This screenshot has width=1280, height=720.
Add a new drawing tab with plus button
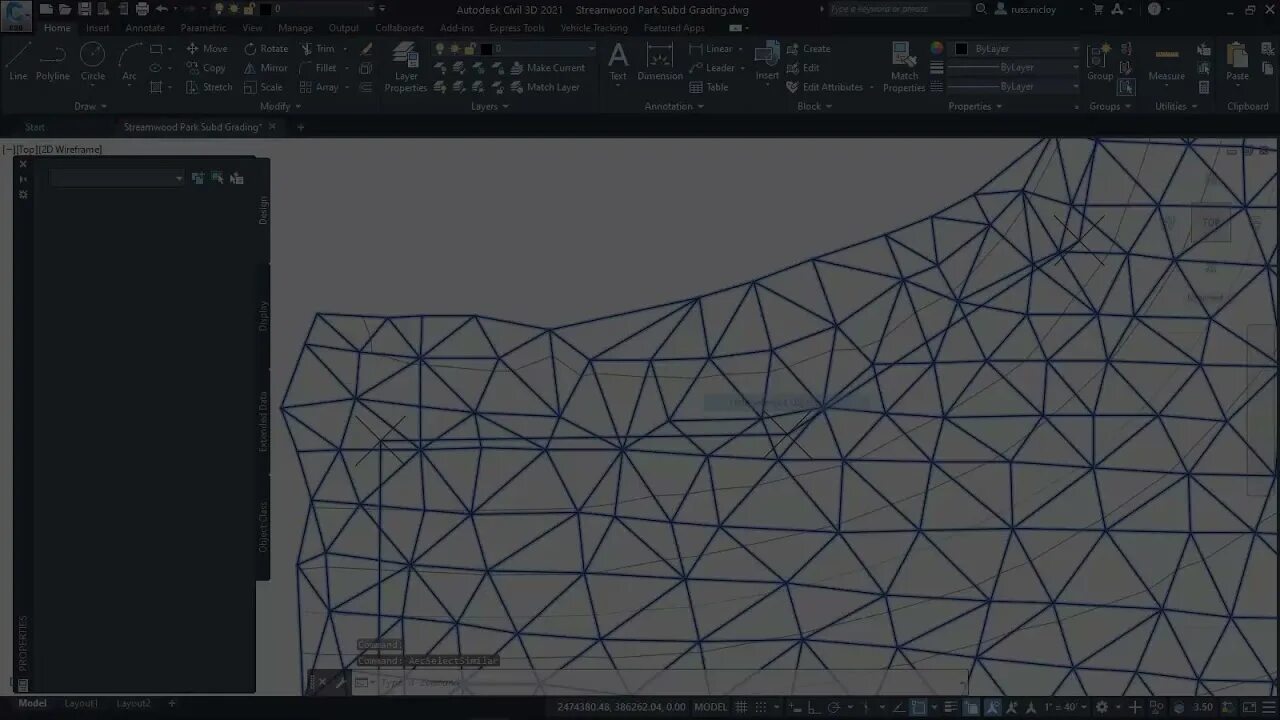click(x=300, y=127)
